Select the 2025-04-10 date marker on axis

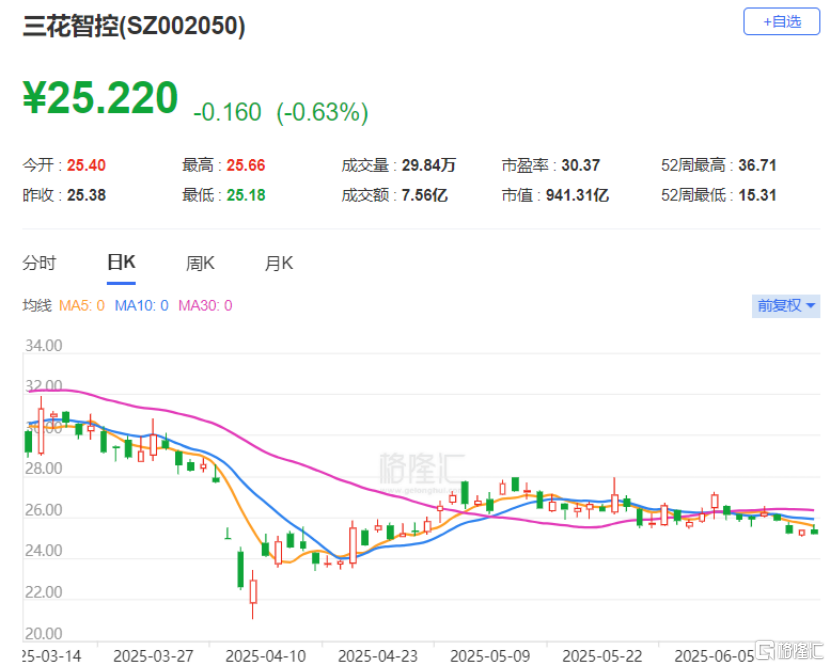(266, 656)
